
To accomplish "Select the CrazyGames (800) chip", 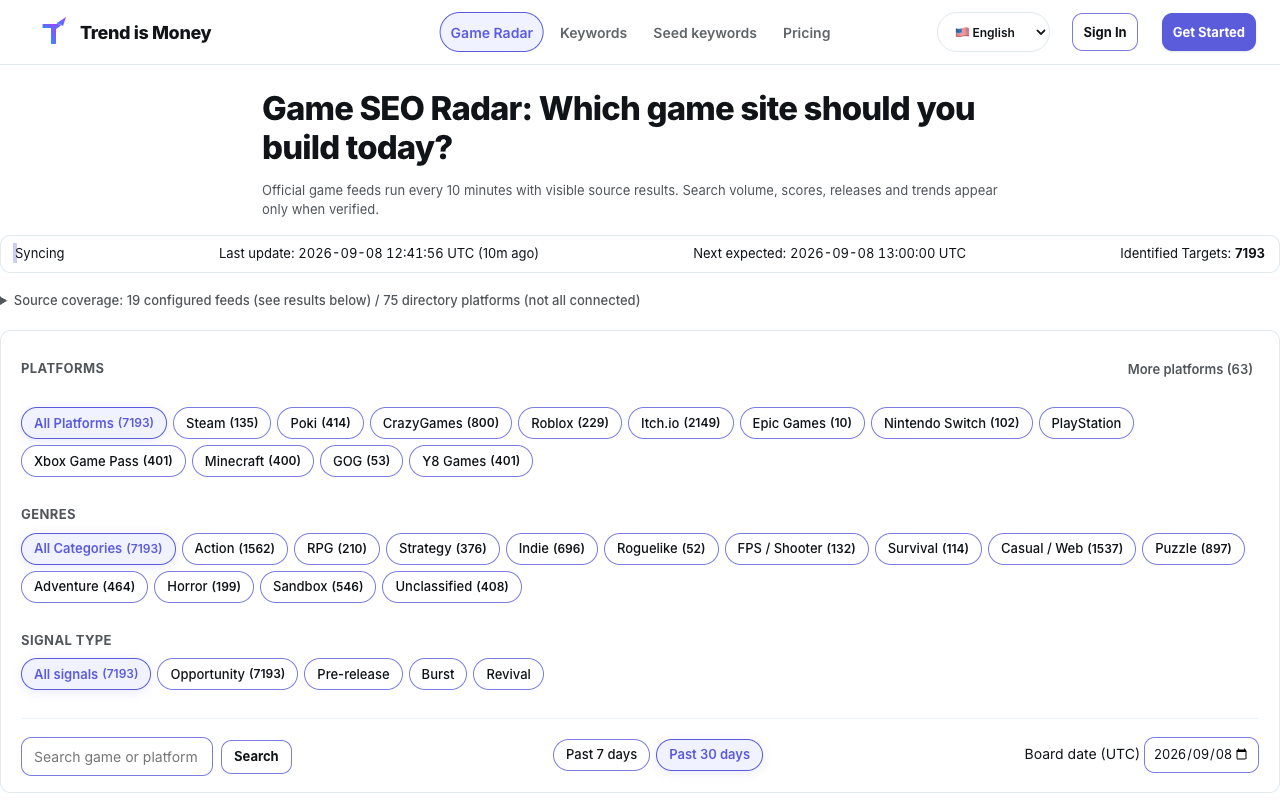I will pyautogui.click(x=441, y=423).
